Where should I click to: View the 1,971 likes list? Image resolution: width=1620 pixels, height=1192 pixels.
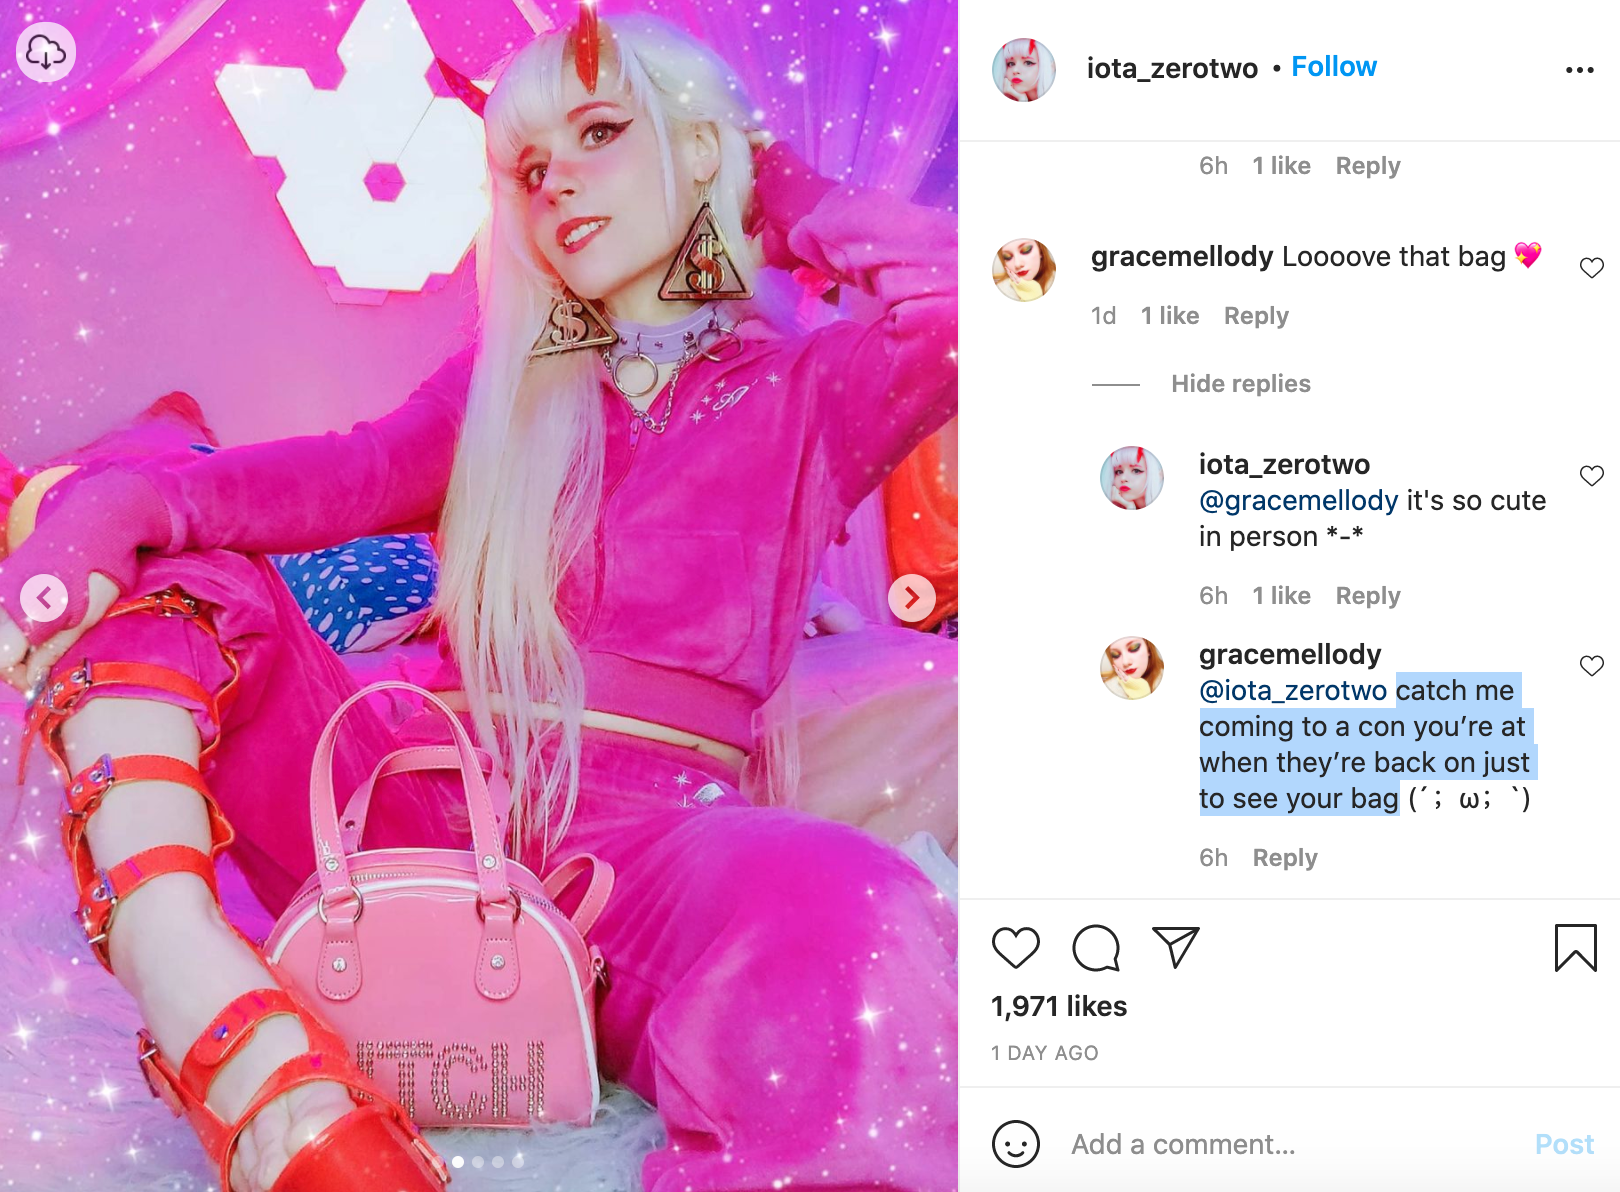pyautogui.click(x=1059, y=1006)
